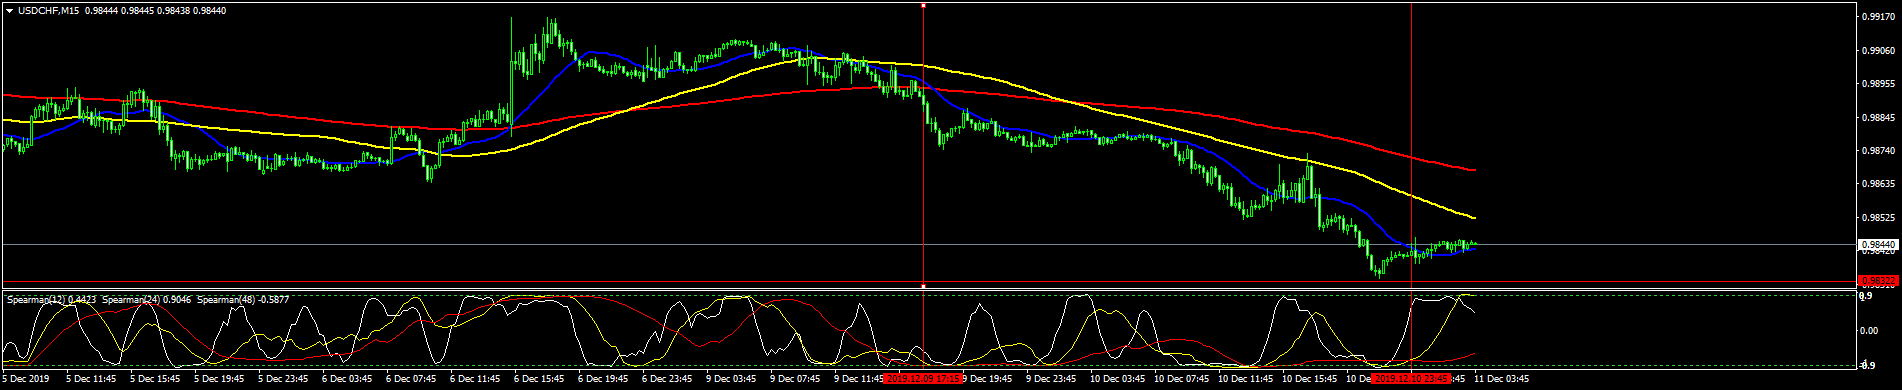Click the 0.98740 price scale value
Screen dimensions: 1902x390
[1878, 151]
